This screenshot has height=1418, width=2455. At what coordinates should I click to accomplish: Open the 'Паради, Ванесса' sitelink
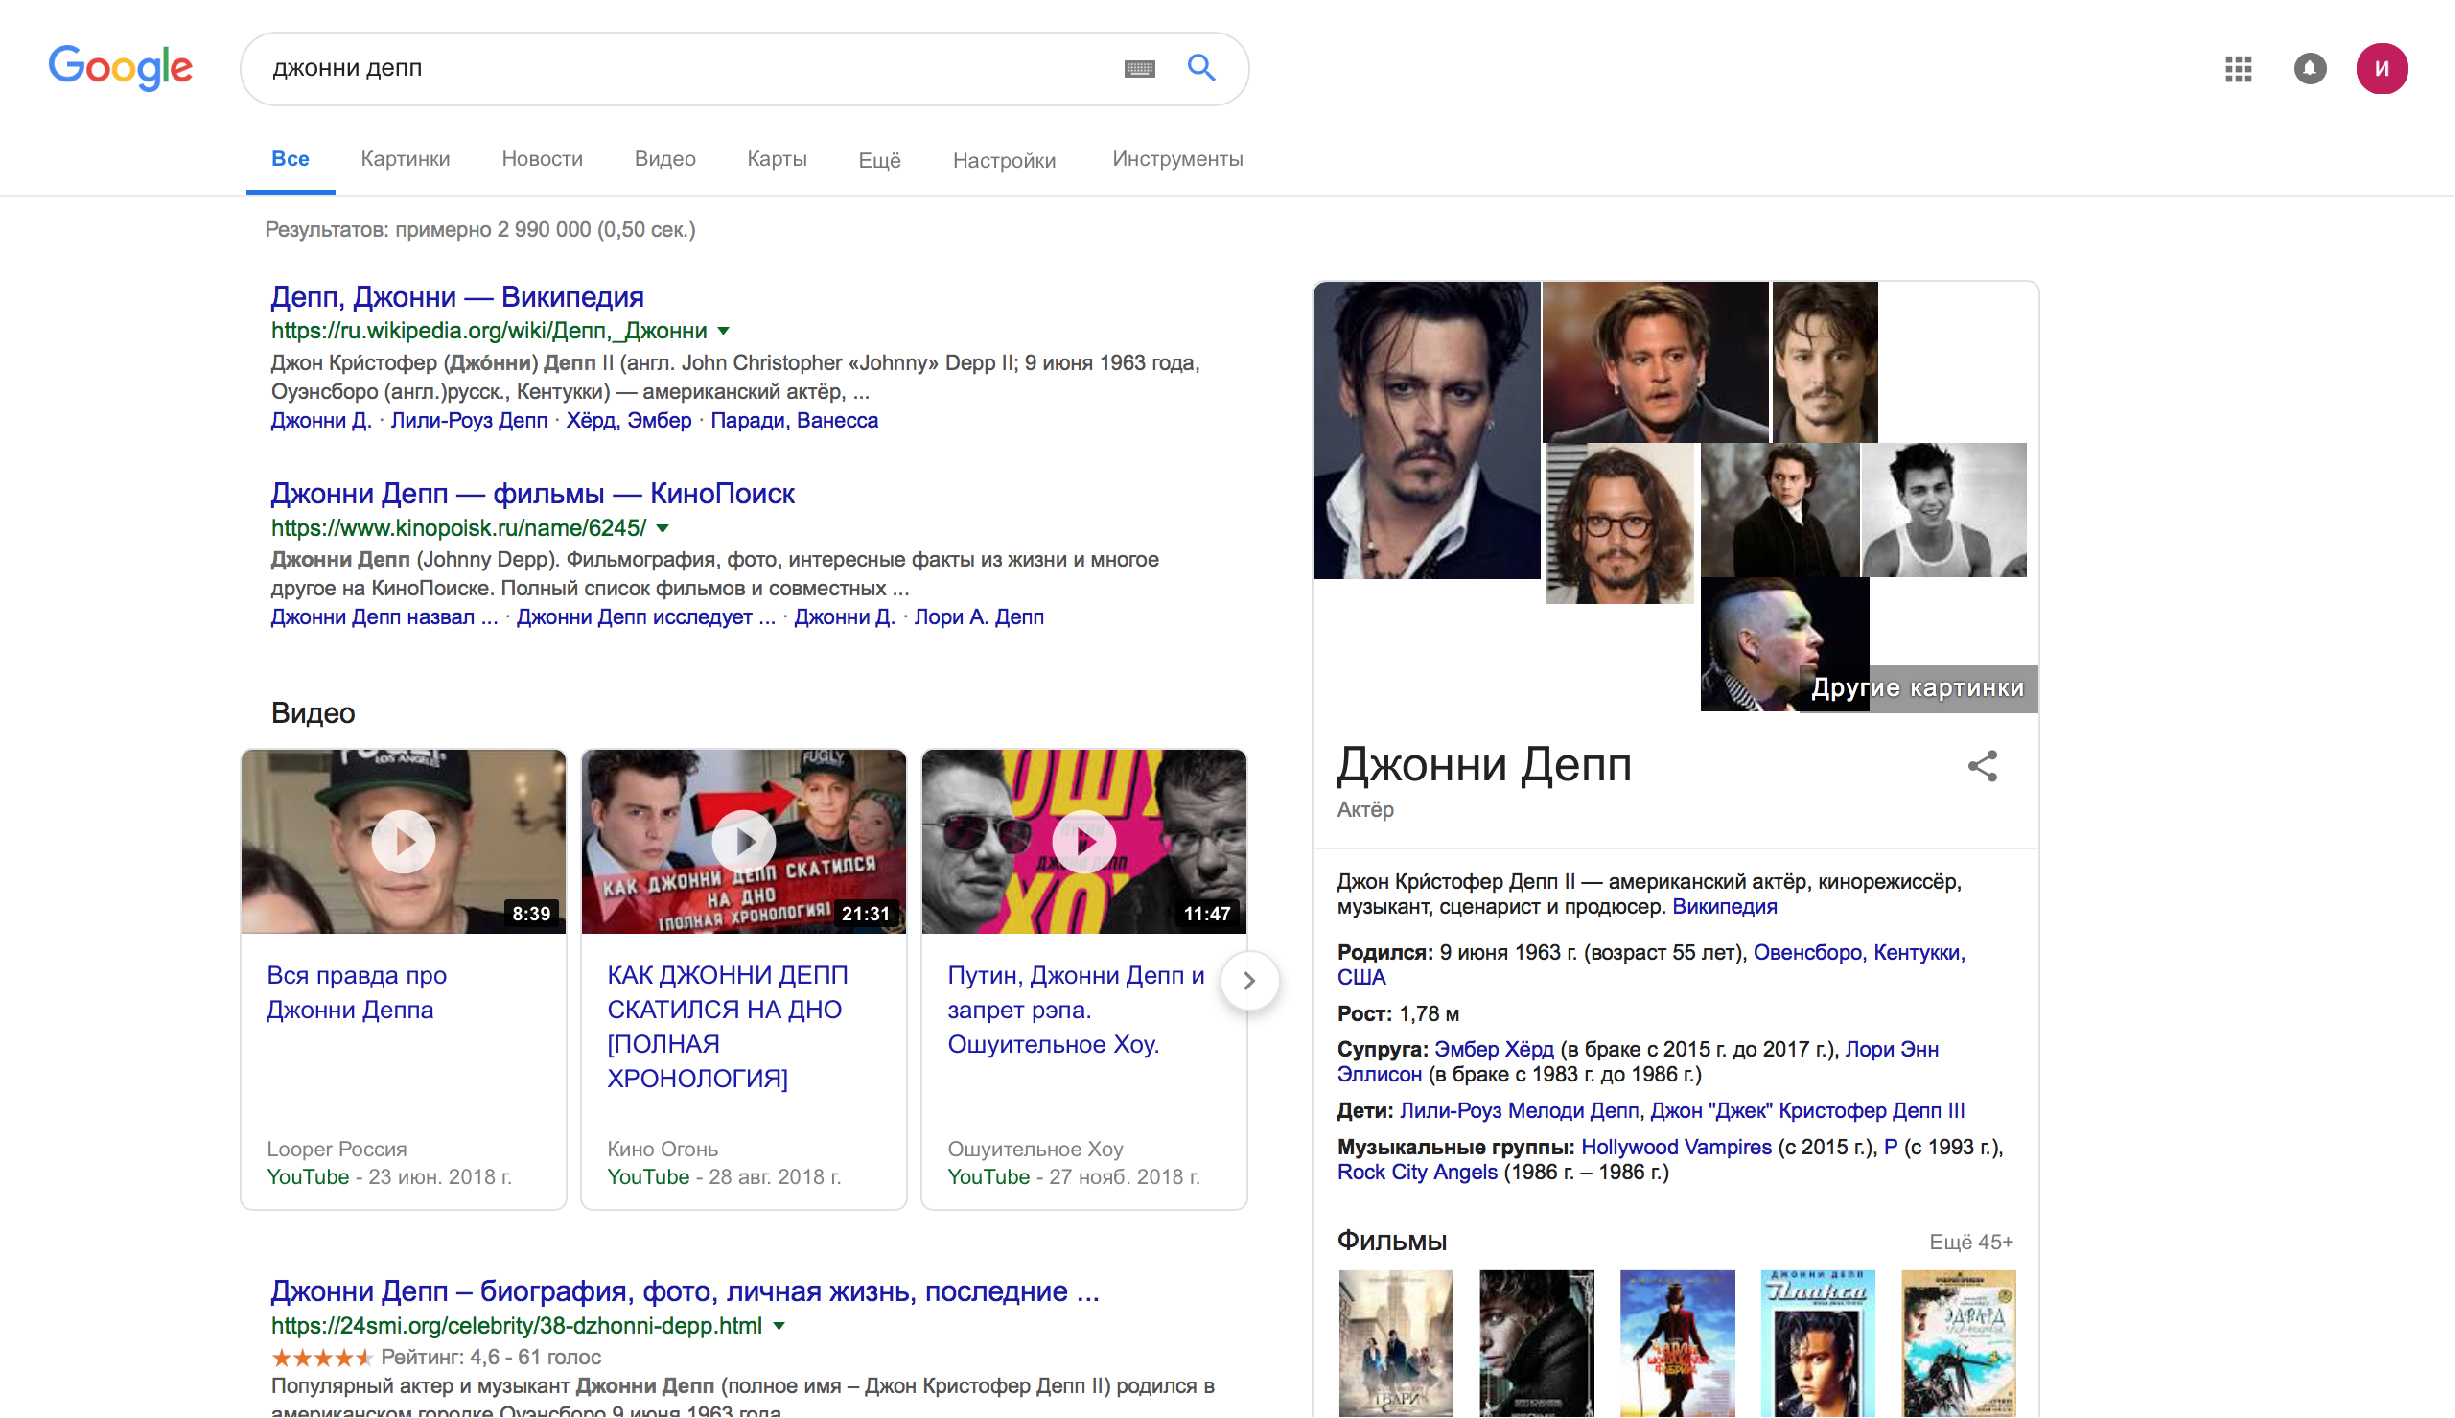tap(794, 421)
